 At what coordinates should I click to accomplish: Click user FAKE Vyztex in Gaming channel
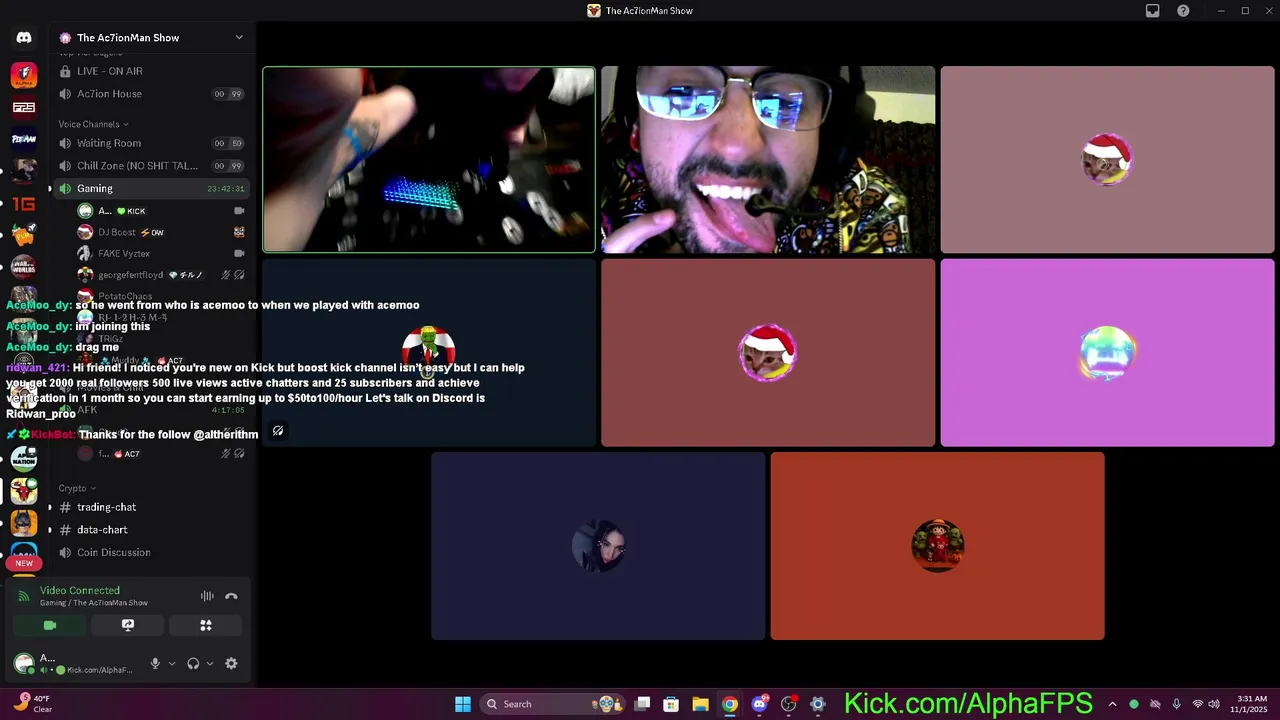[160, 254]
